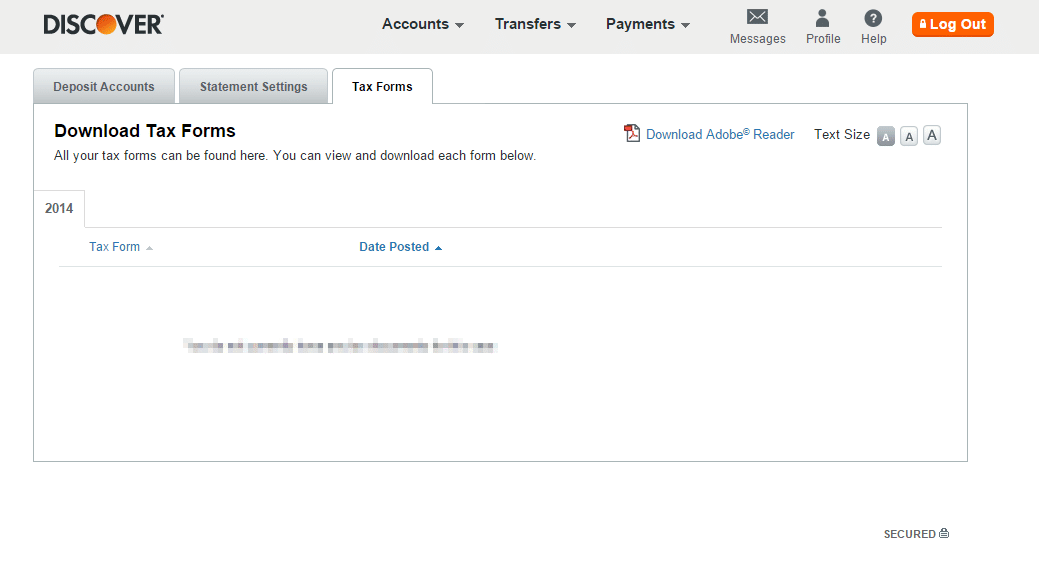Select the small text size button
The image size is (1039, 574).
pyautogui.click(x=886, y=137)
